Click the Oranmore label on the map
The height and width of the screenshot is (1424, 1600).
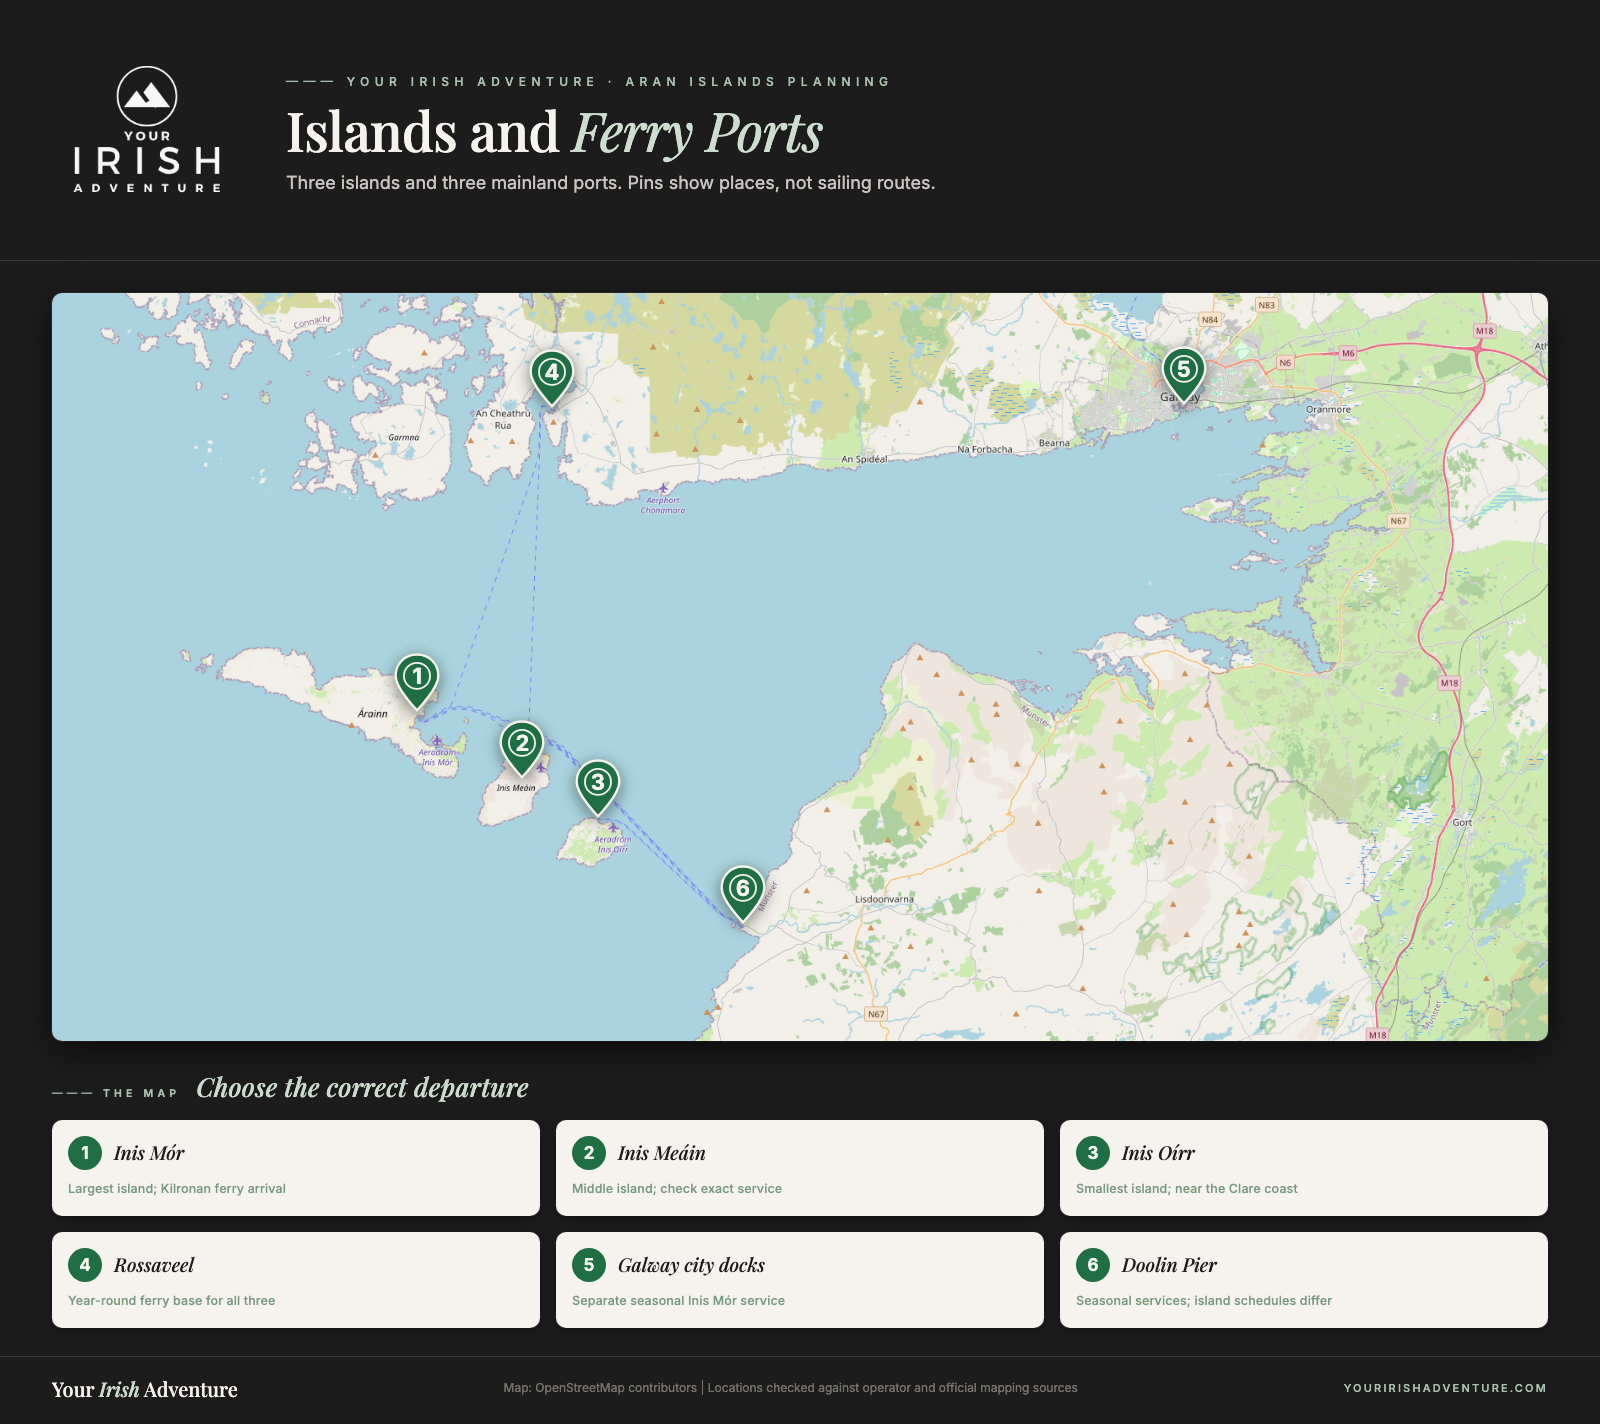tap(1328, 409)
